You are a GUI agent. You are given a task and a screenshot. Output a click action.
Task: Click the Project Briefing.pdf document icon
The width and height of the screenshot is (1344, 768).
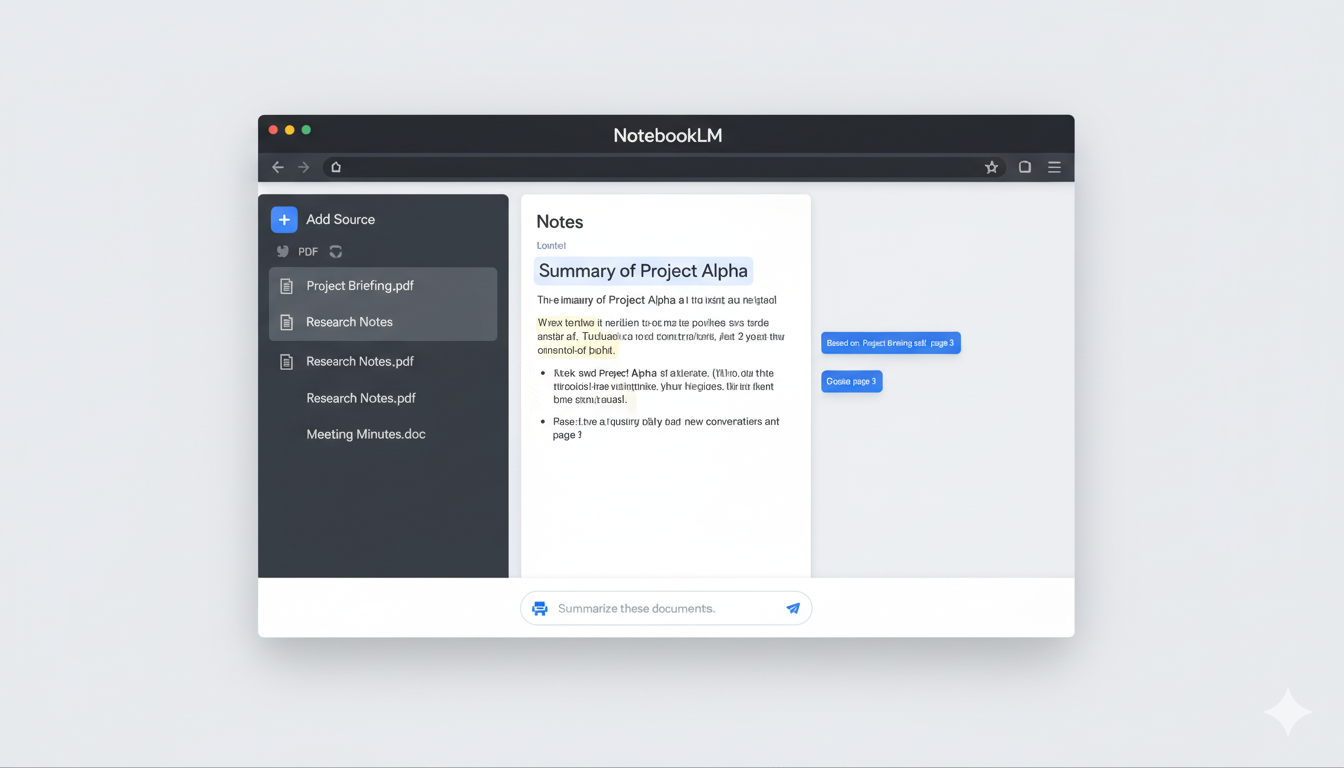[x=287, y=285]
